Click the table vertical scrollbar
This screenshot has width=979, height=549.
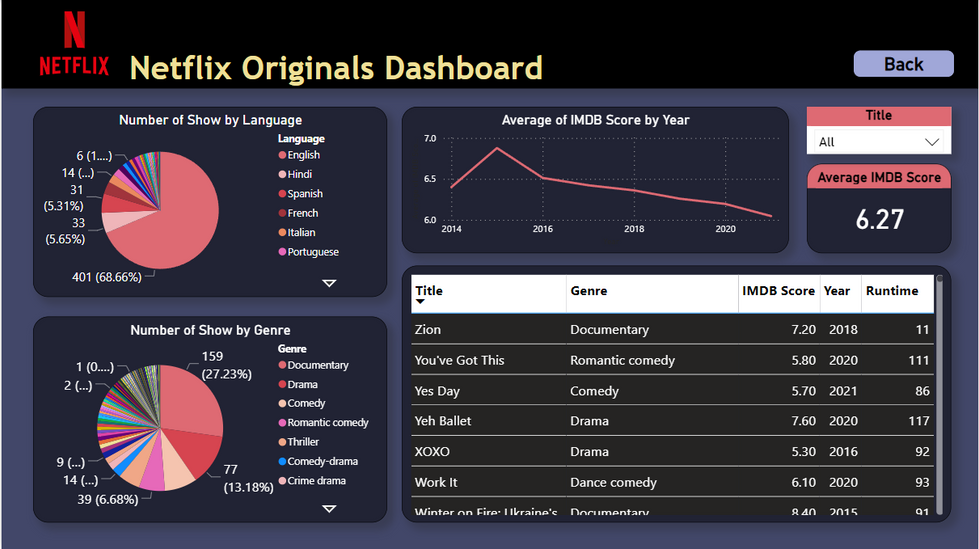(x=940, y=393)
